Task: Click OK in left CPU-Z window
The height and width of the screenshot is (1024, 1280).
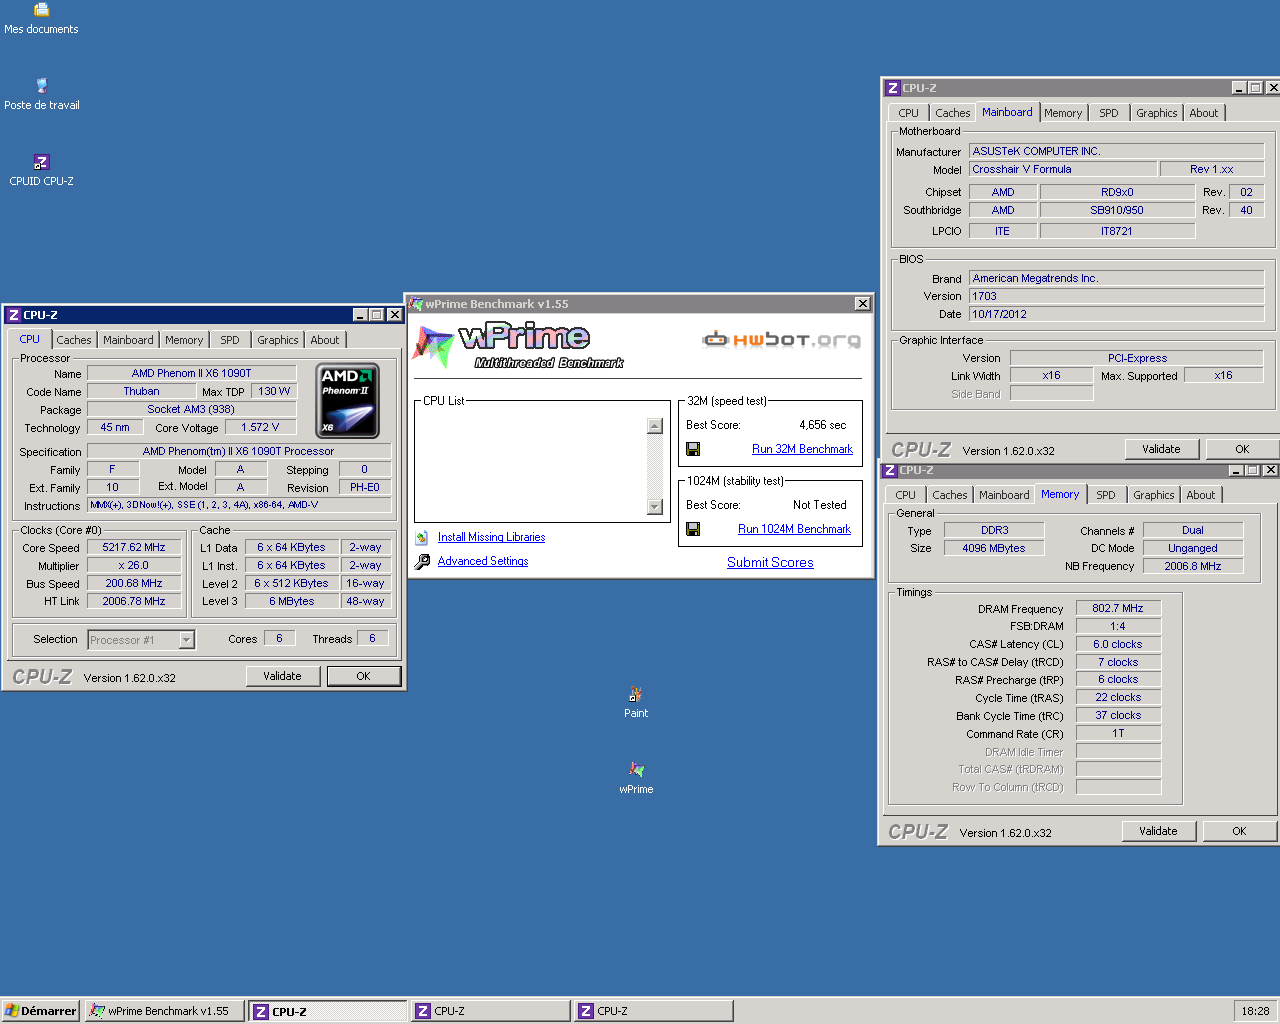Action: (x=363, y=676)
